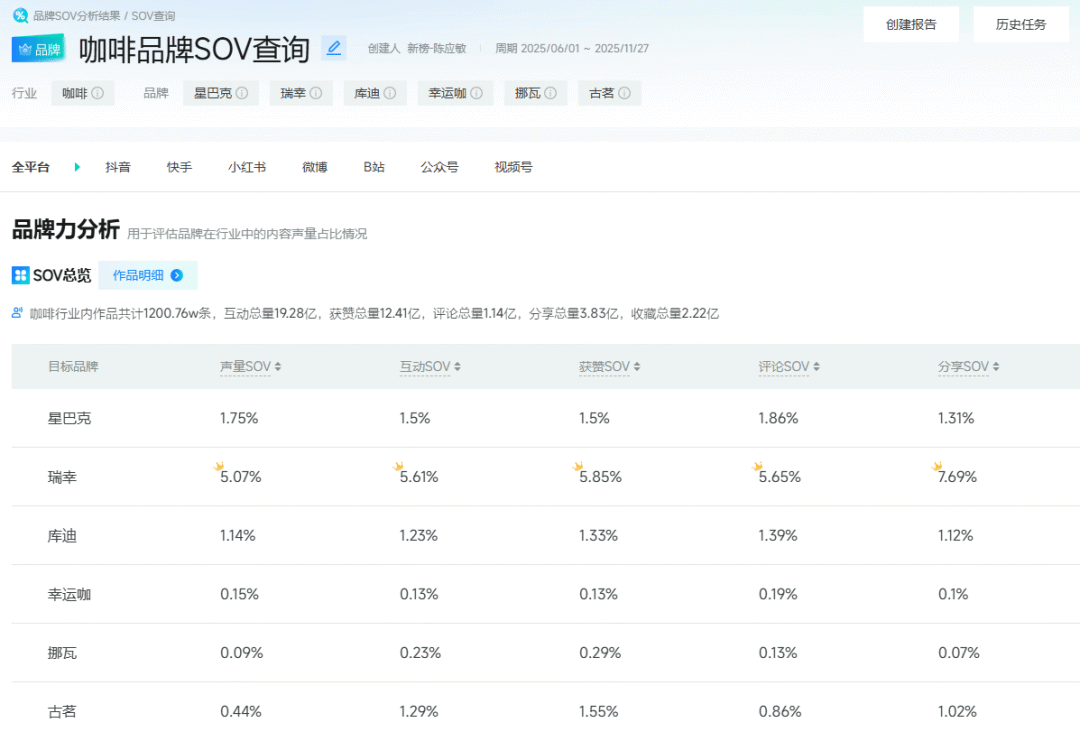Click the pencil edit icon beside the report title
The width and height of the screenshot is (1080, 732).
coord(334,47)
